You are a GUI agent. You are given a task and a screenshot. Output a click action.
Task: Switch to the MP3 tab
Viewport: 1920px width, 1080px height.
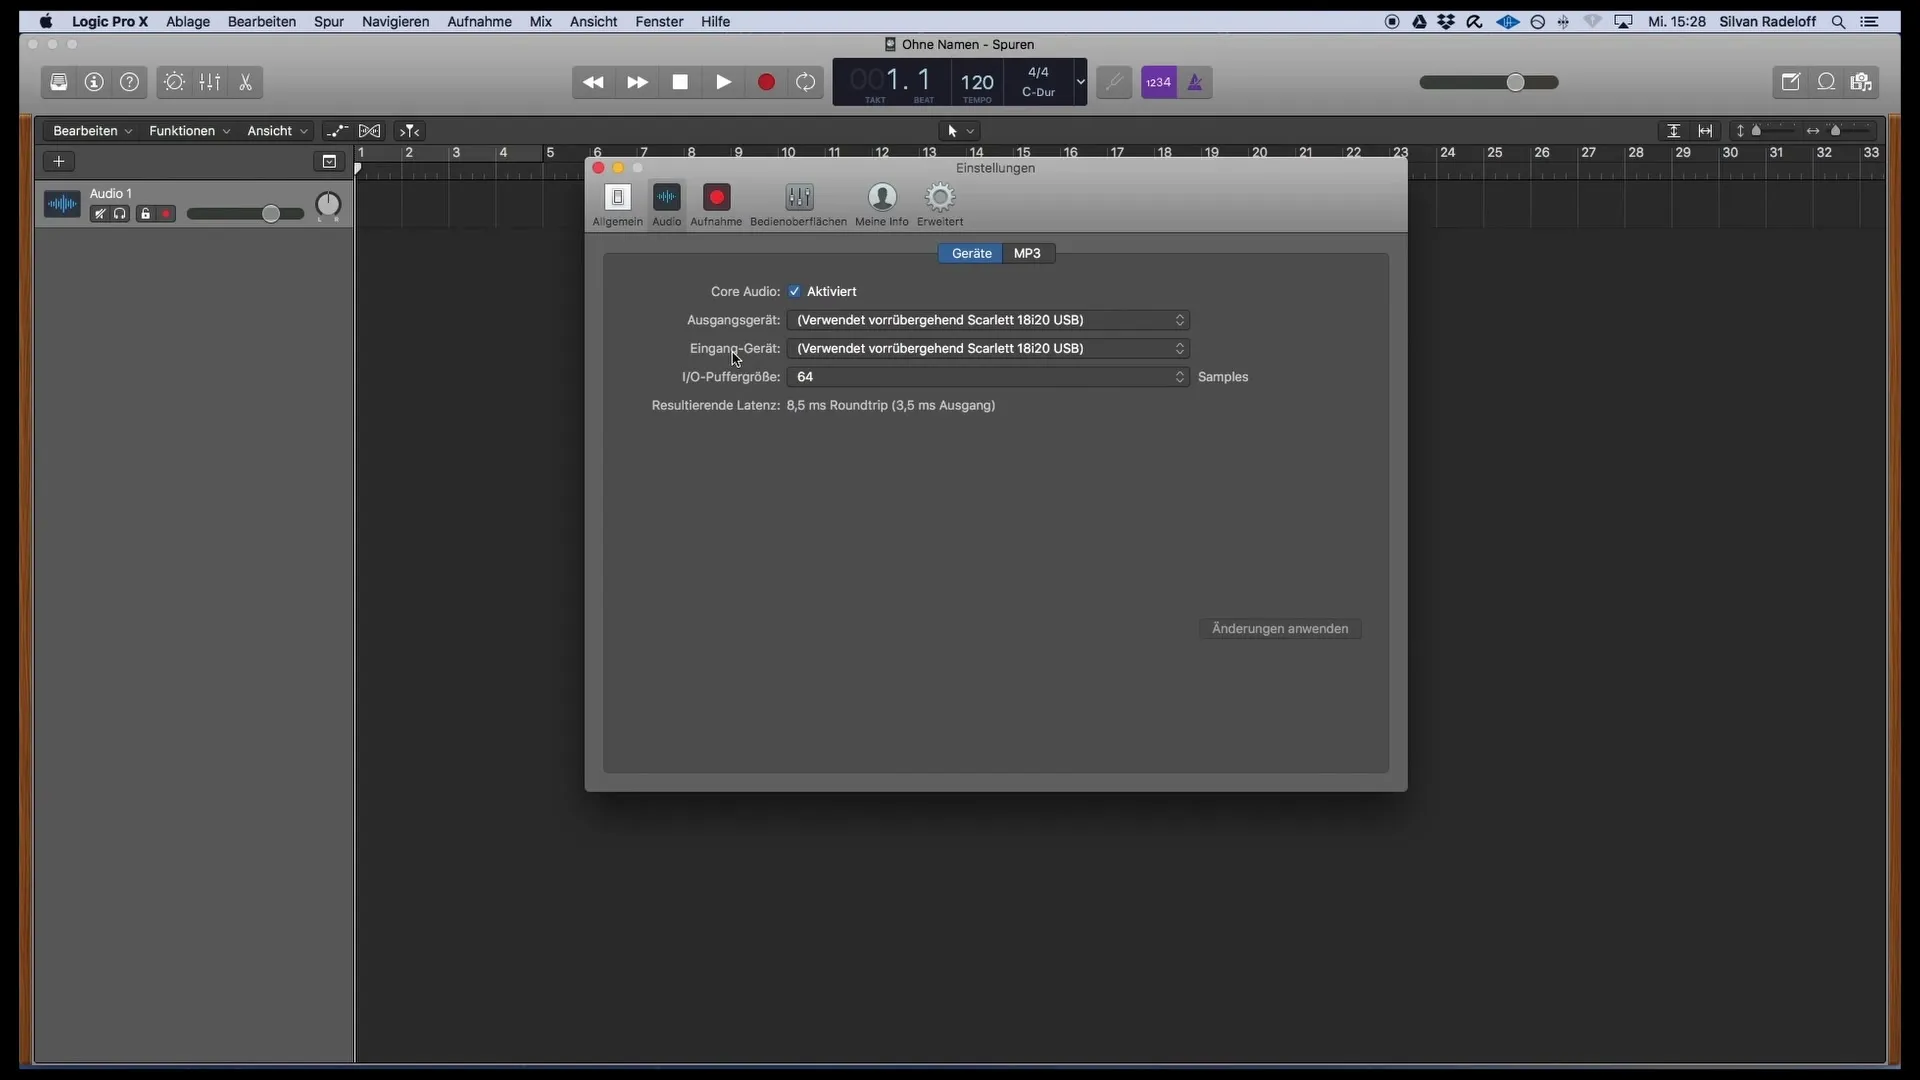pyautogui.click(x=1028, y=254)
